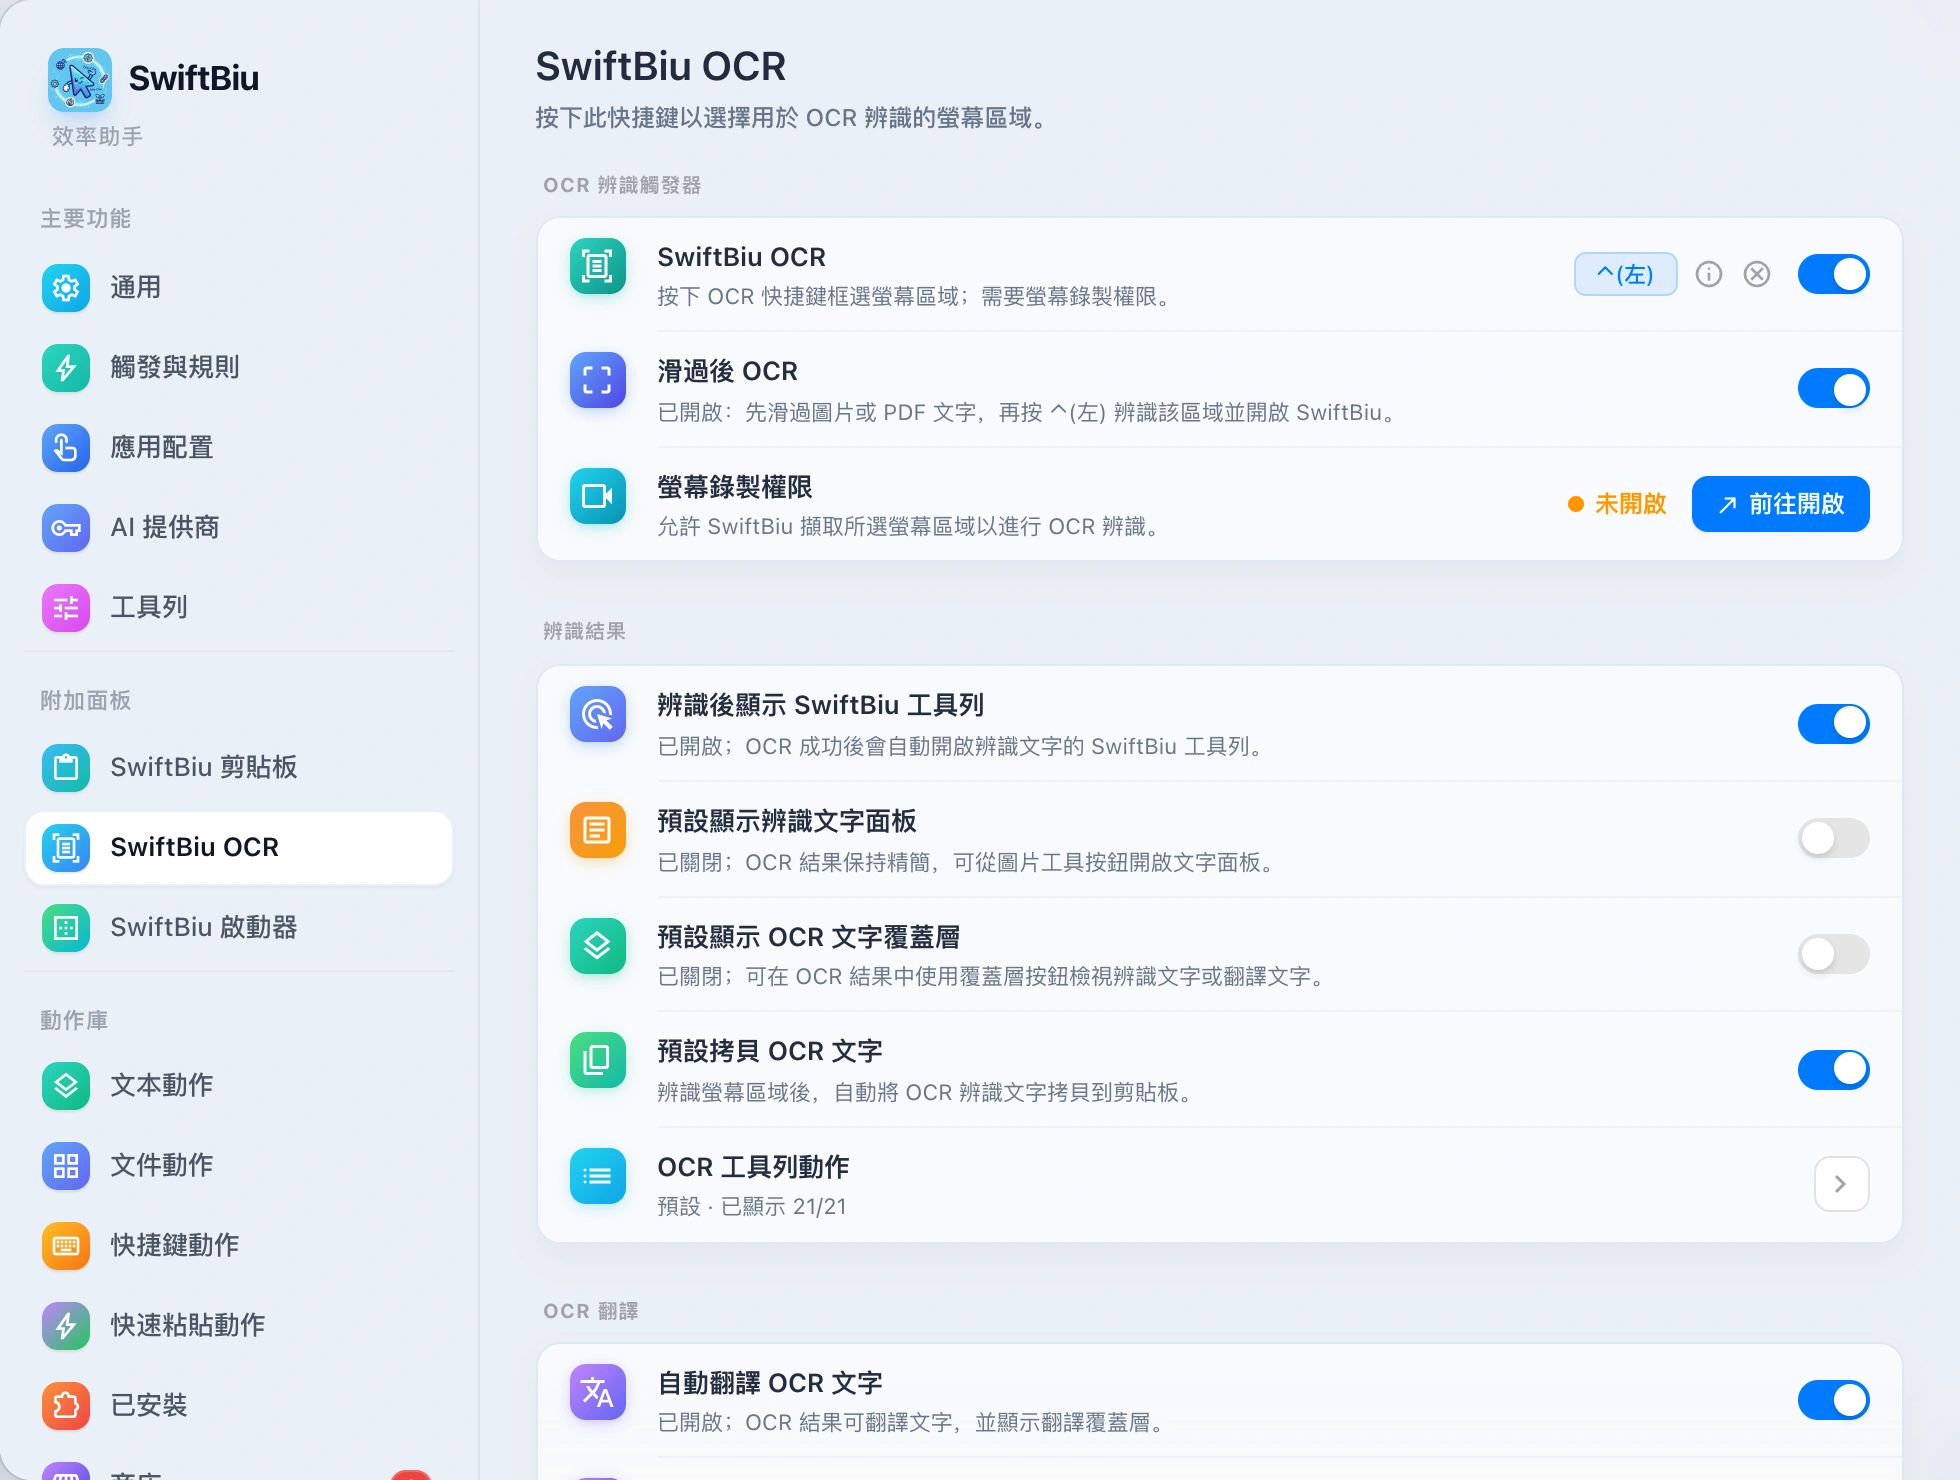Select 快捷鍵動作 in the sidebar

(239, 1246)
